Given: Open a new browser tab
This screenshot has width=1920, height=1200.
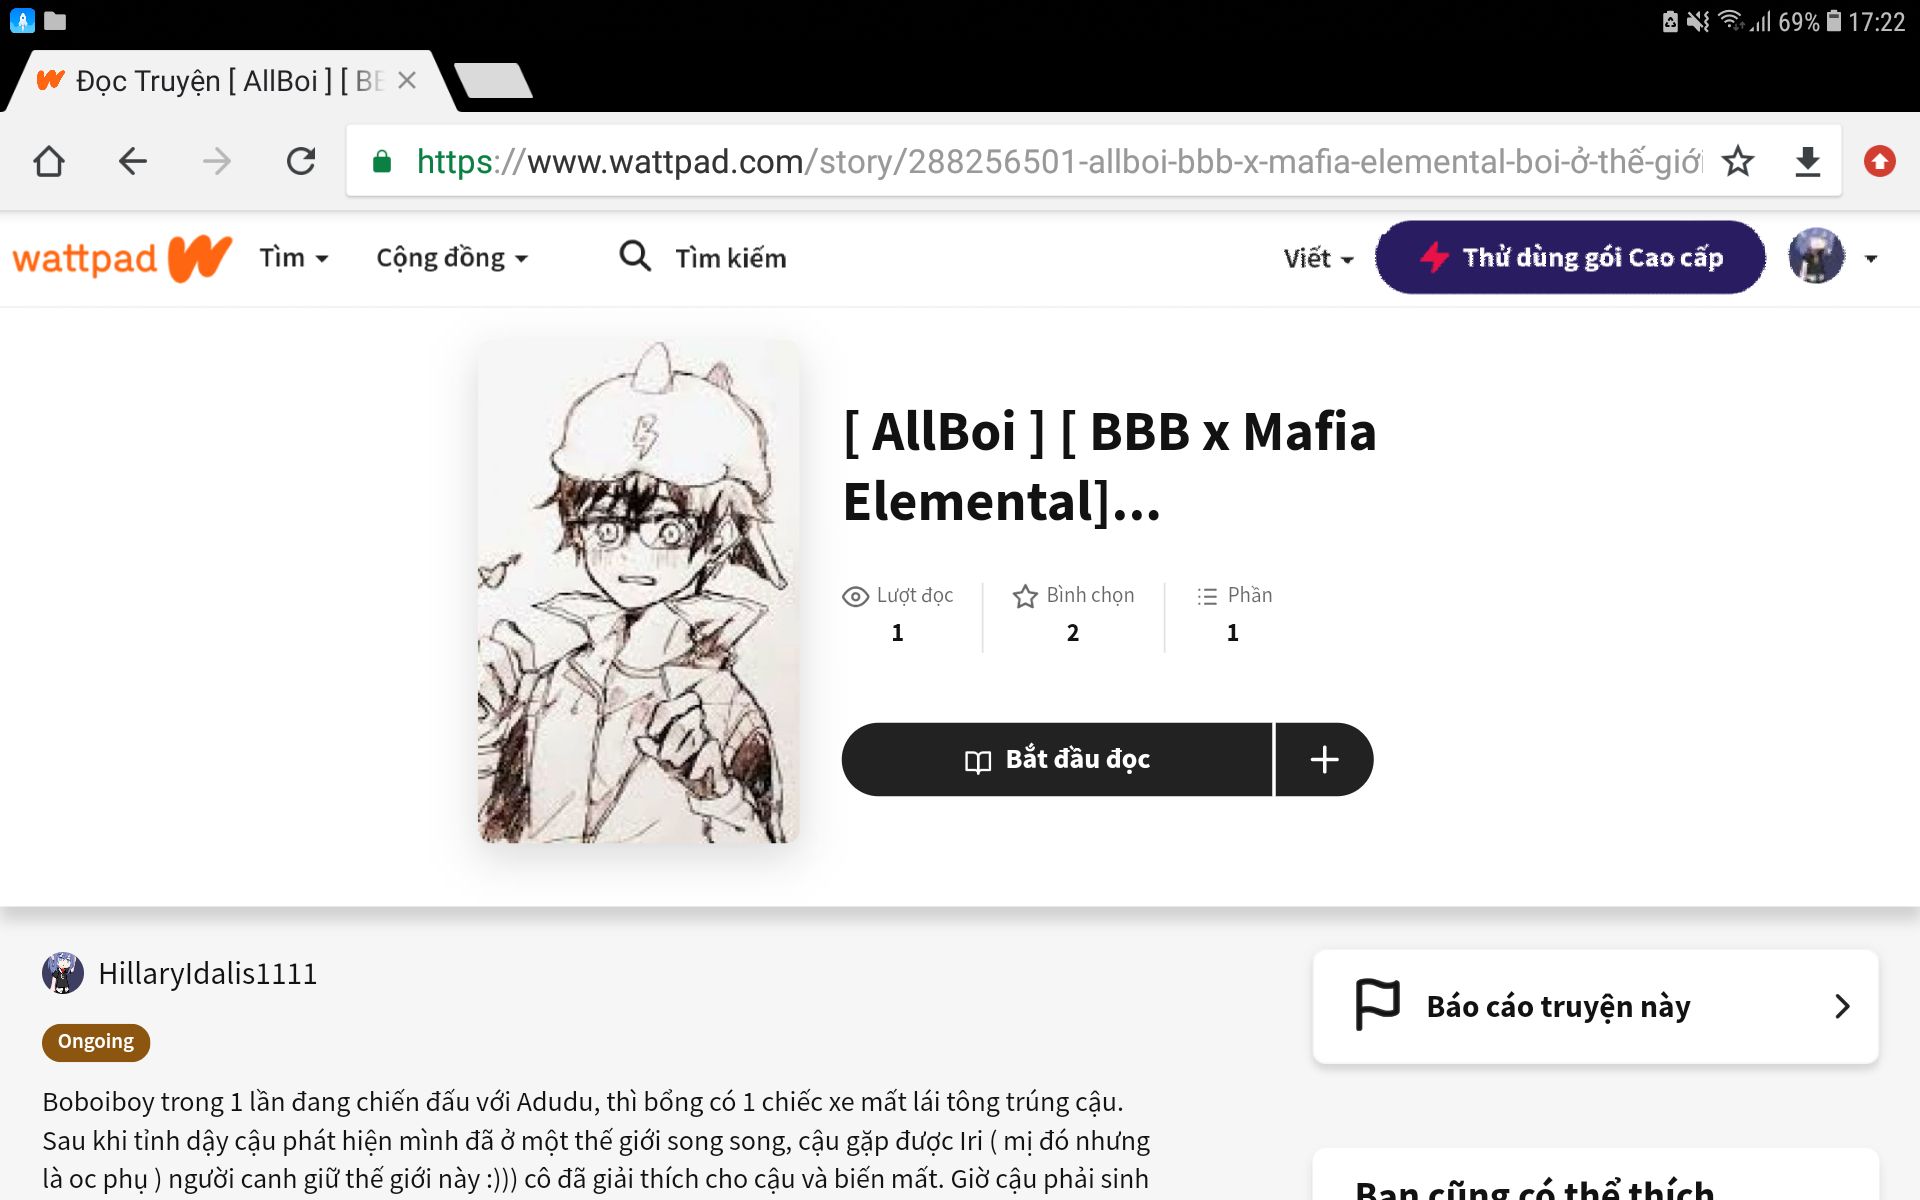Looking at the screenshot, I should [493, 81].
